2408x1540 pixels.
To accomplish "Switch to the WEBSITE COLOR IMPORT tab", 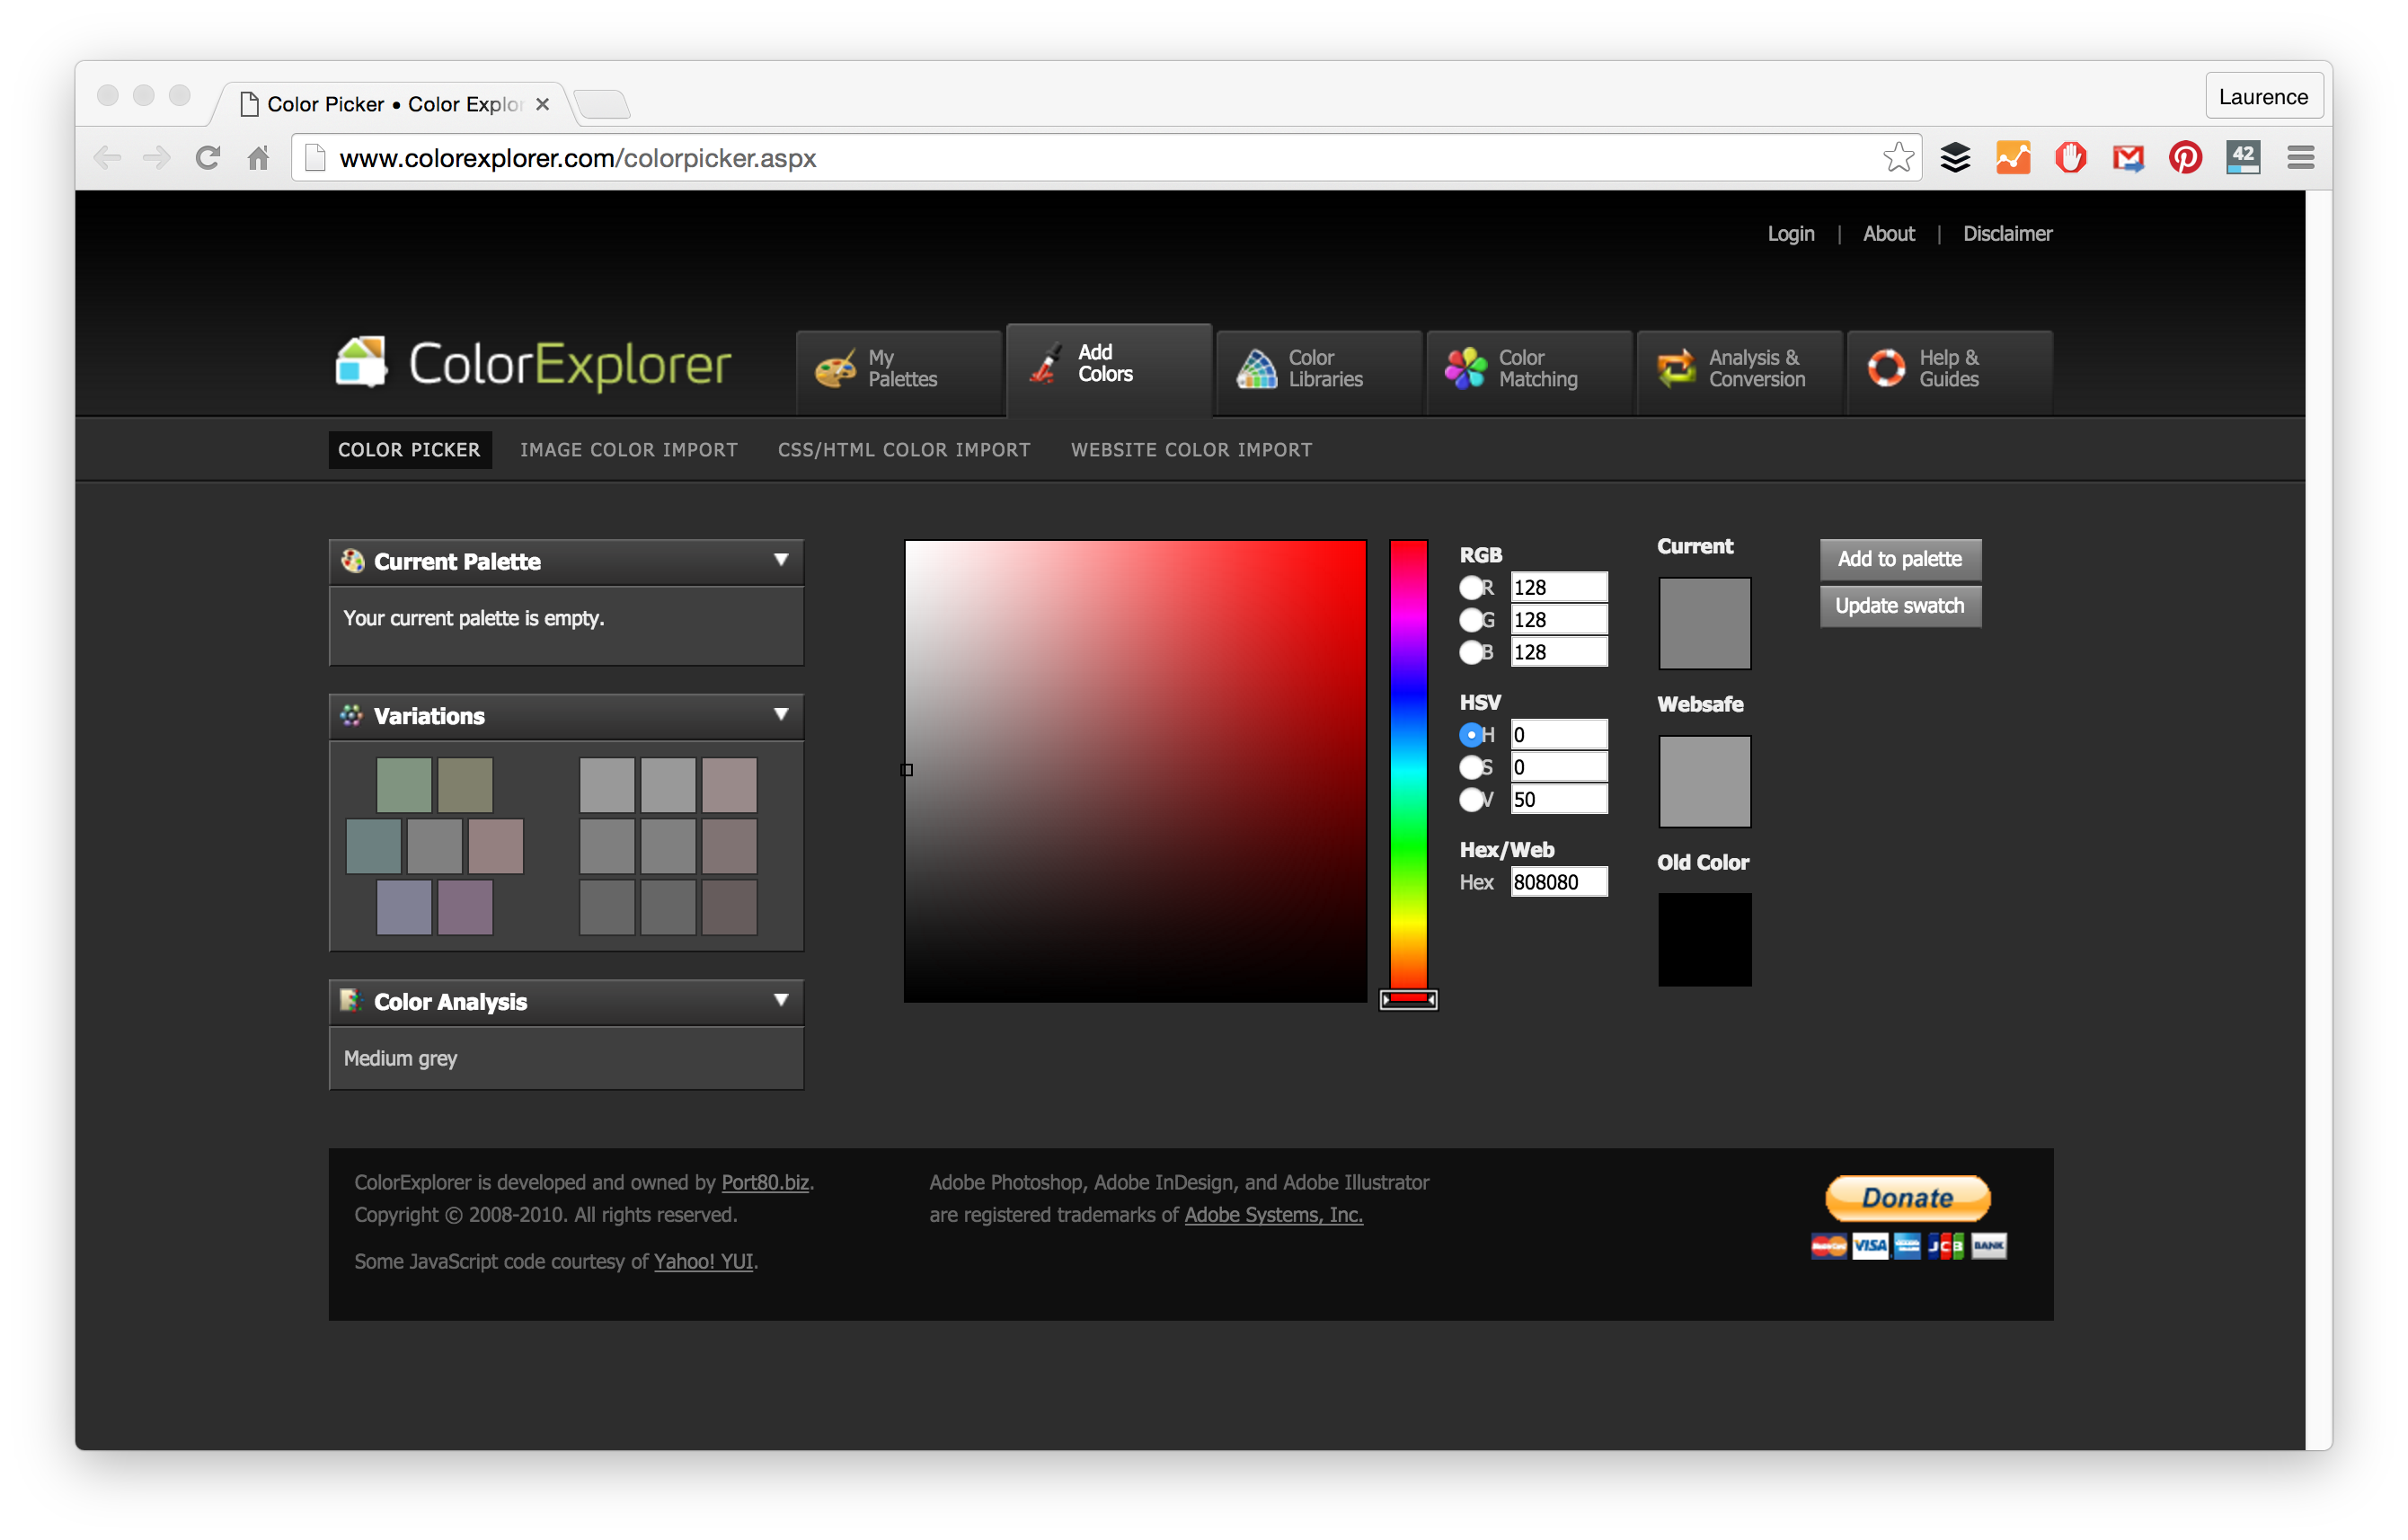I will point(1191,449).
